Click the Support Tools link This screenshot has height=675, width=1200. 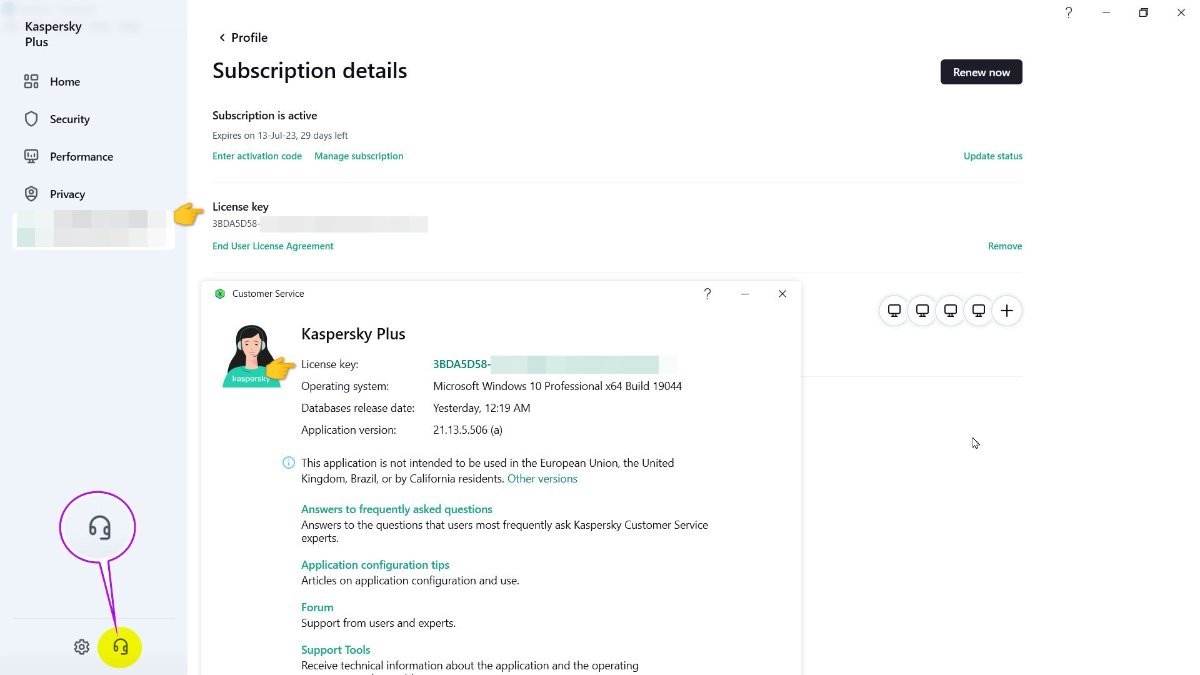point(336,650)
